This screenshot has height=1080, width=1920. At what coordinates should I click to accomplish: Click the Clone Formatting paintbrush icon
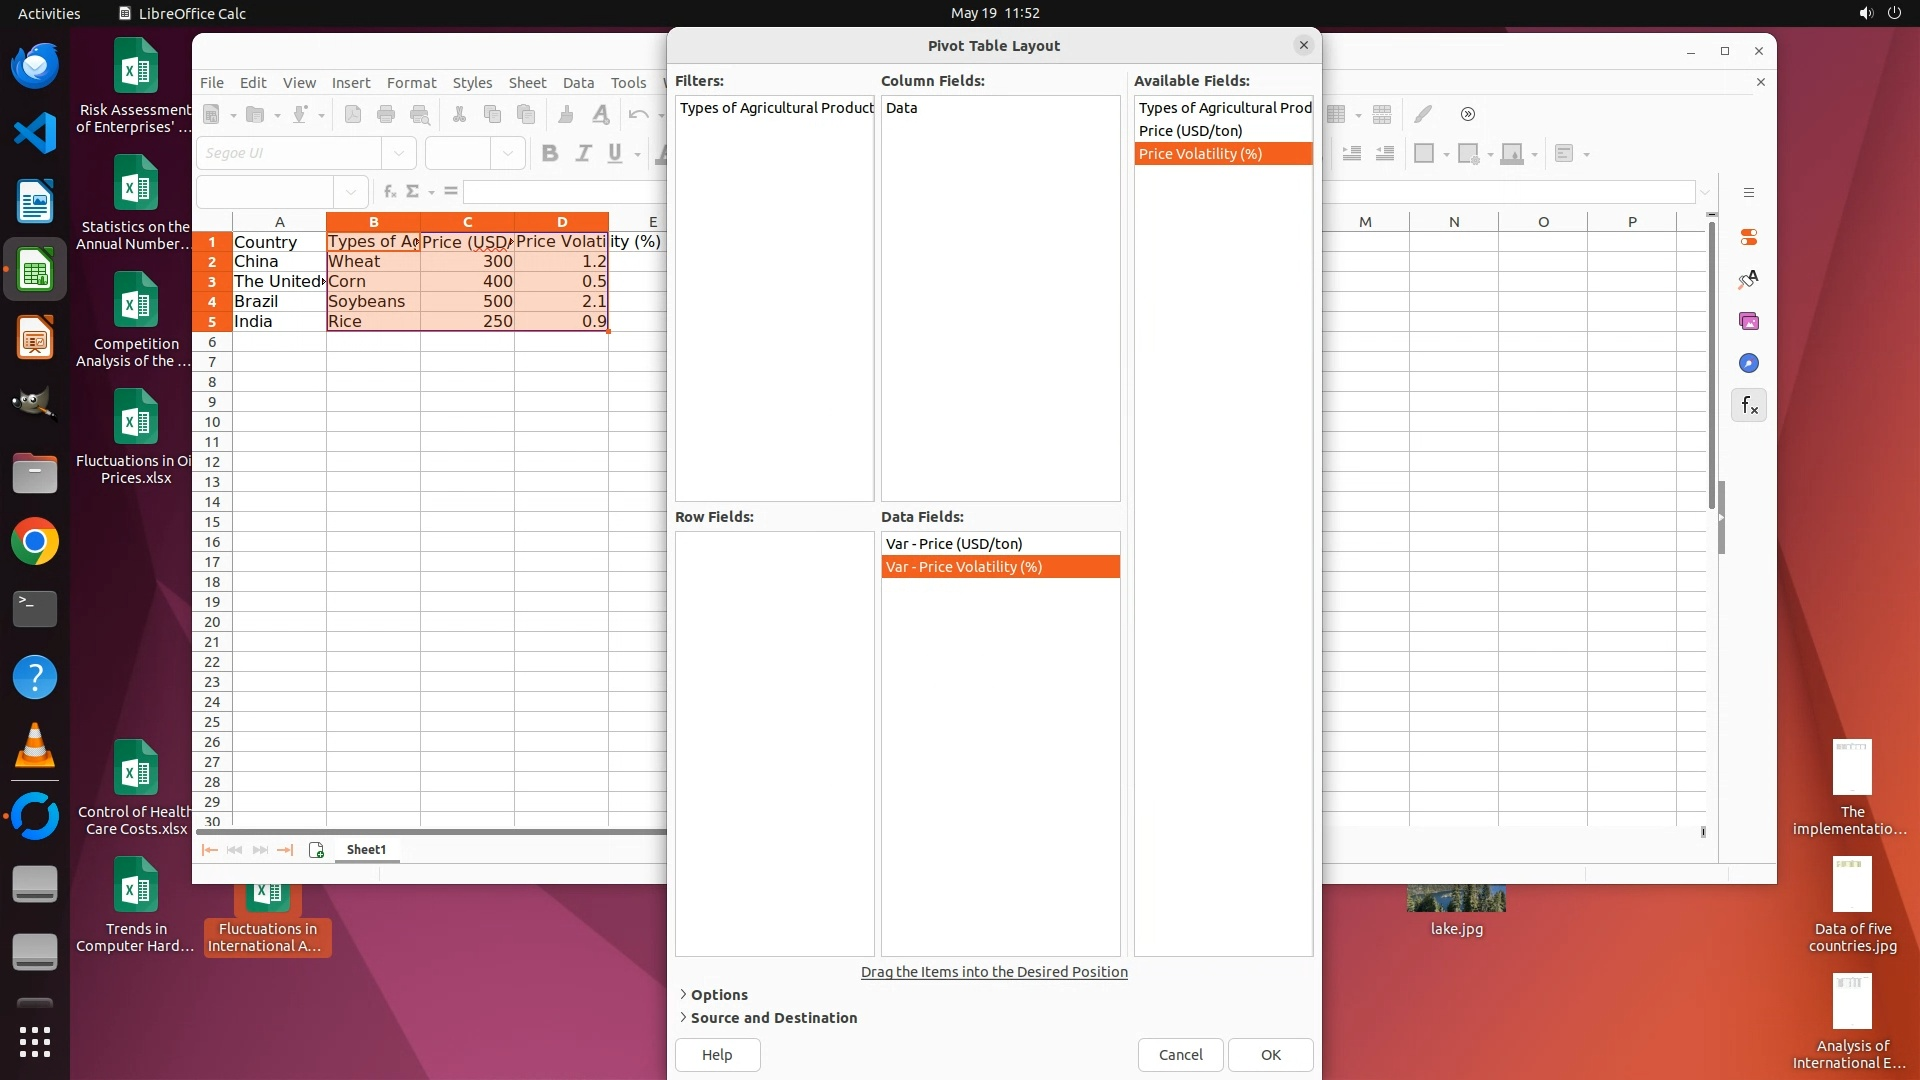tap(566, 115)
